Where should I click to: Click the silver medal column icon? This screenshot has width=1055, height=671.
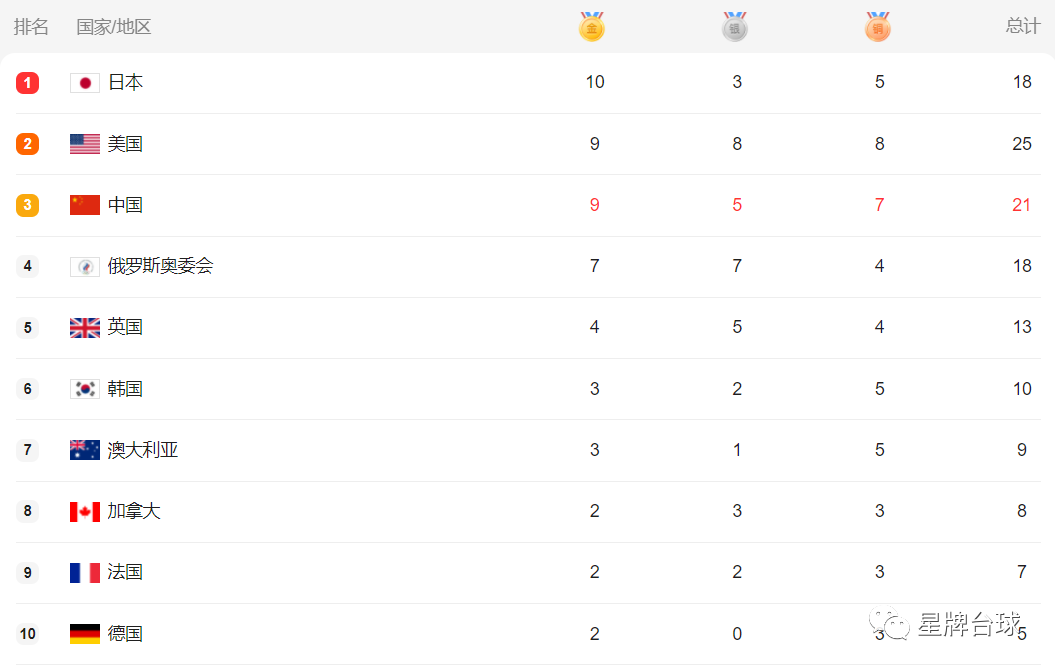pyautogui.click(x=735, y=27)
